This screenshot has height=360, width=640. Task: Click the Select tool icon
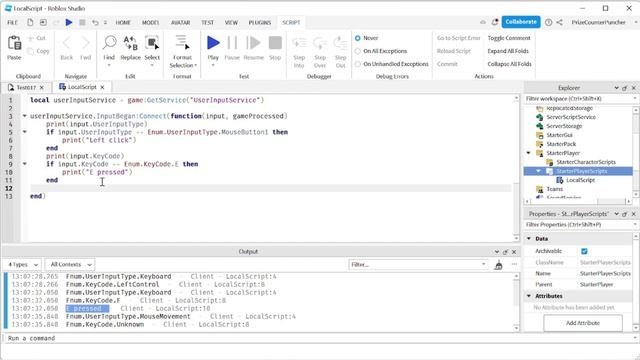pos(152,42)
